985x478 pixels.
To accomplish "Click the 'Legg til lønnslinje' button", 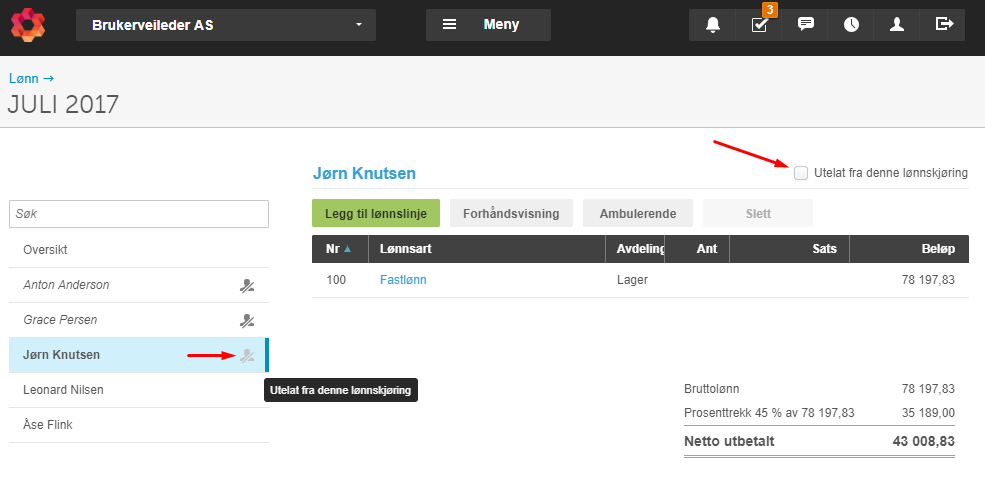I will point(375,213).
